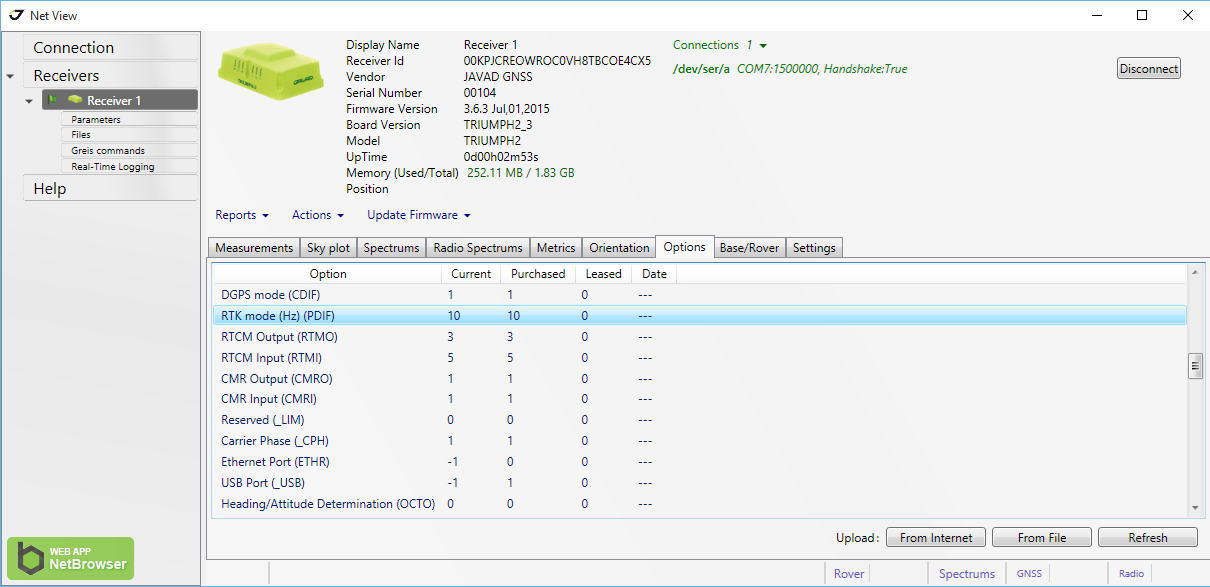
Task: Open the Reports dropdown menu
Action: pyautogui.click(x=240, y=215)
